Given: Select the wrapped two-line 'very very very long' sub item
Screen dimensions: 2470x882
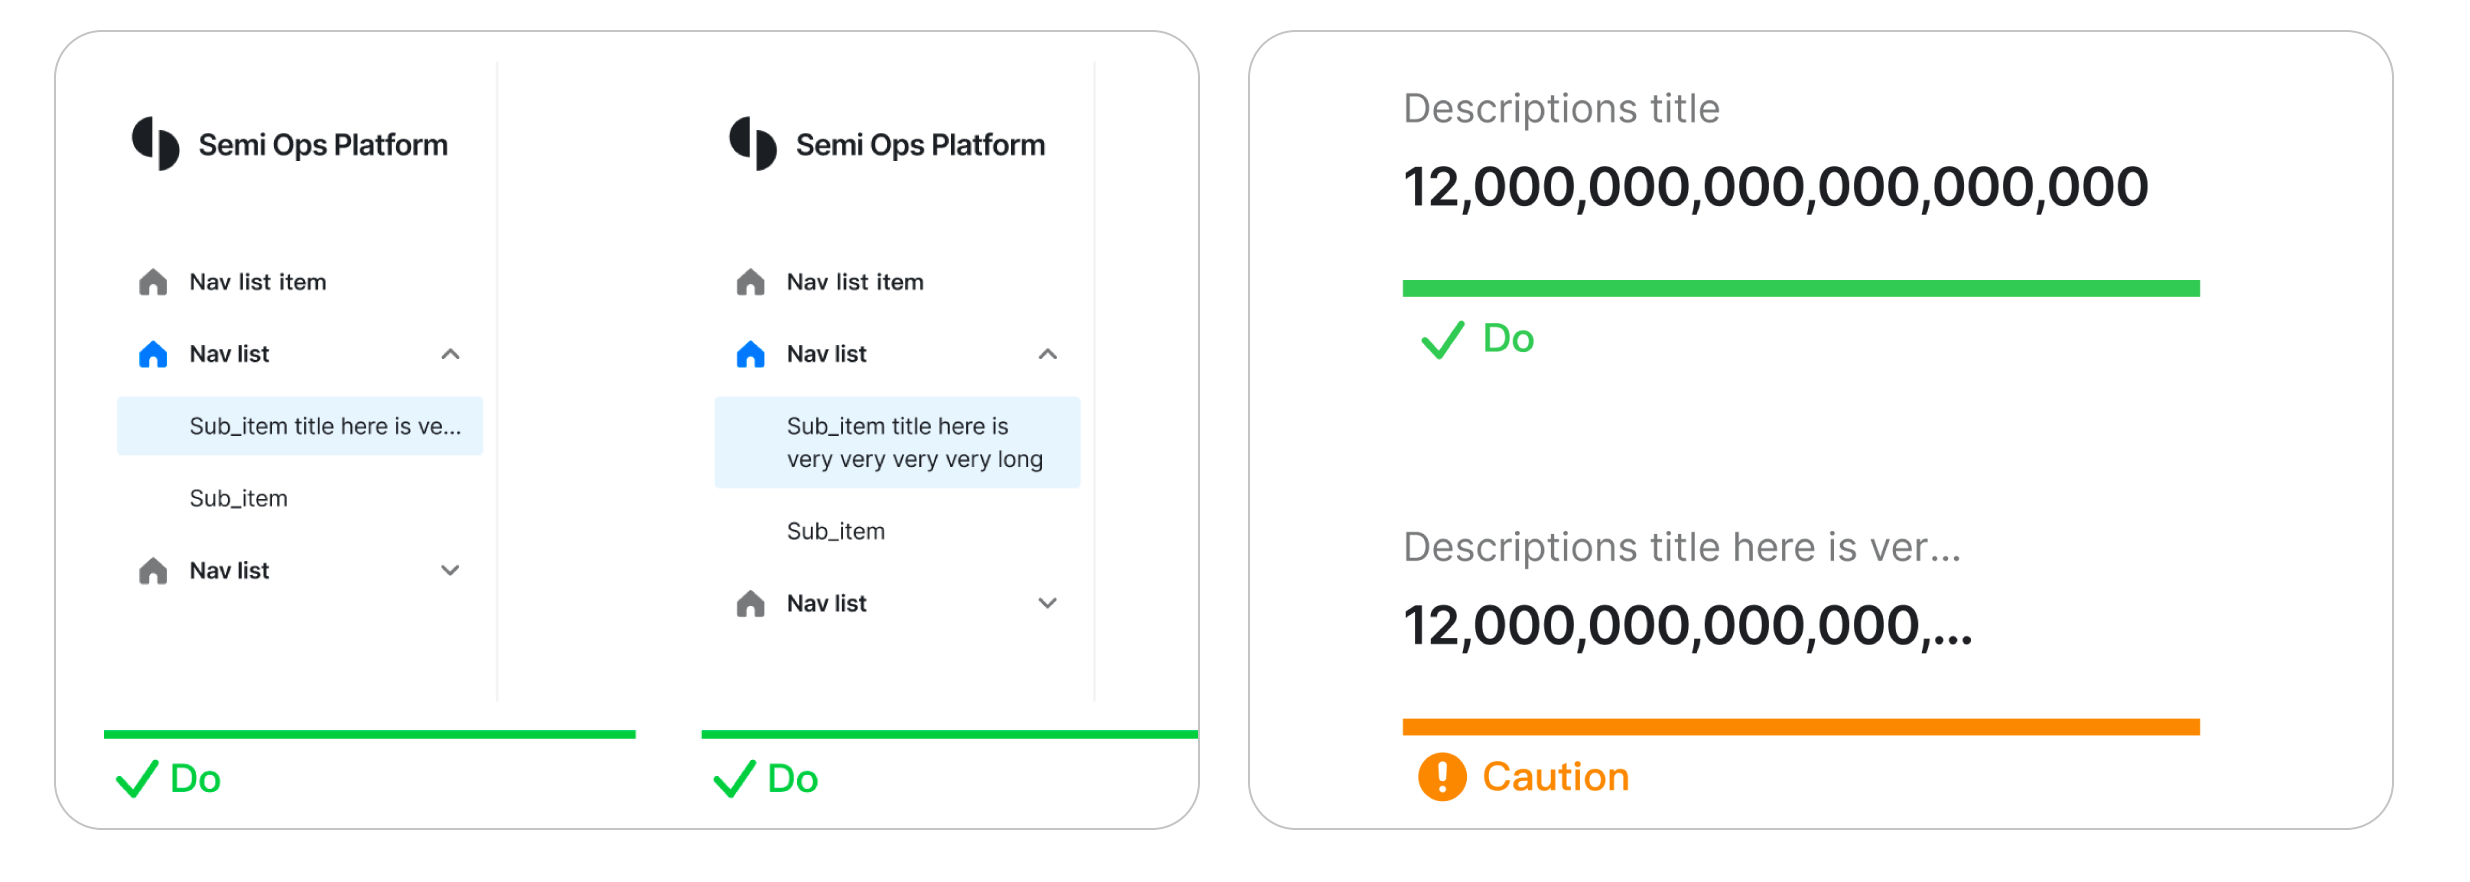Looking at the screenshot, I should [x=897, y=442].
